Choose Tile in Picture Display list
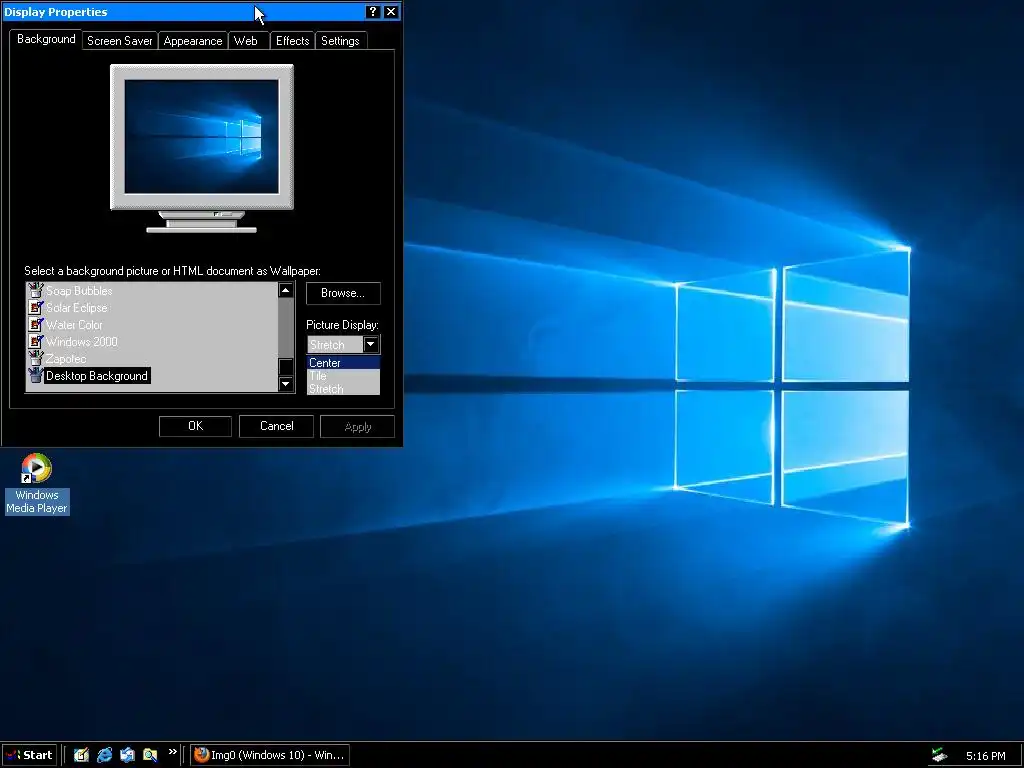Image resolution: width=1024 pixels, height=768 pixels. coord(344,376)
